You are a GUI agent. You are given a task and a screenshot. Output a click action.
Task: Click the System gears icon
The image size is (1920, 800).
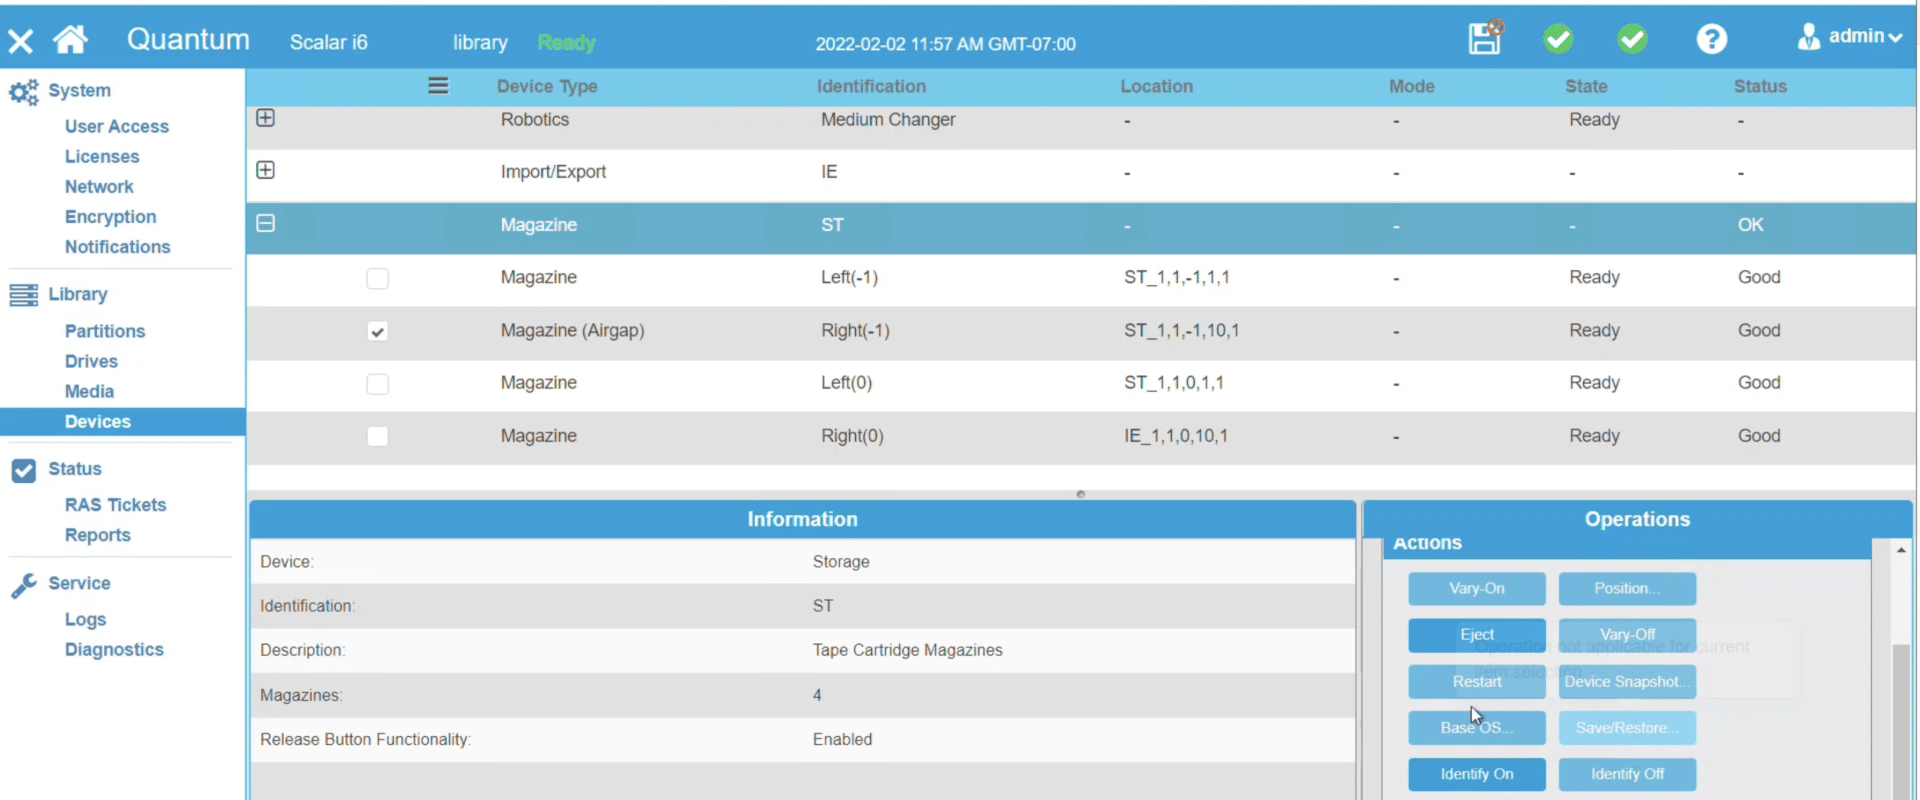[x=24, y=91]
